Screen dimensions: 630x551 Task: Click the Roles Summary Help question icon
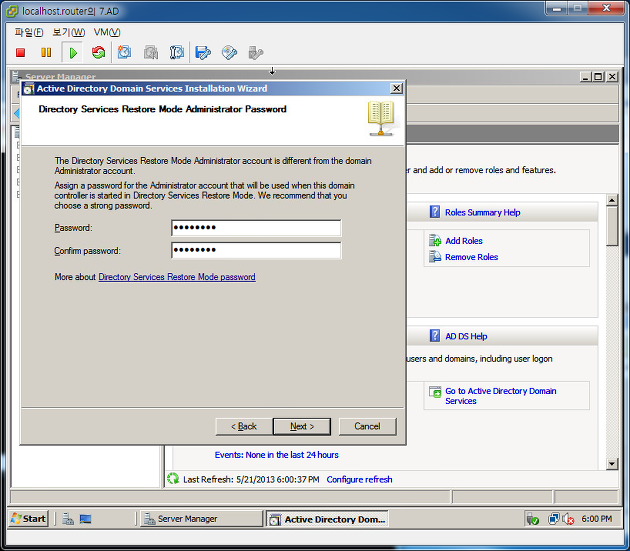coord(434,212)
